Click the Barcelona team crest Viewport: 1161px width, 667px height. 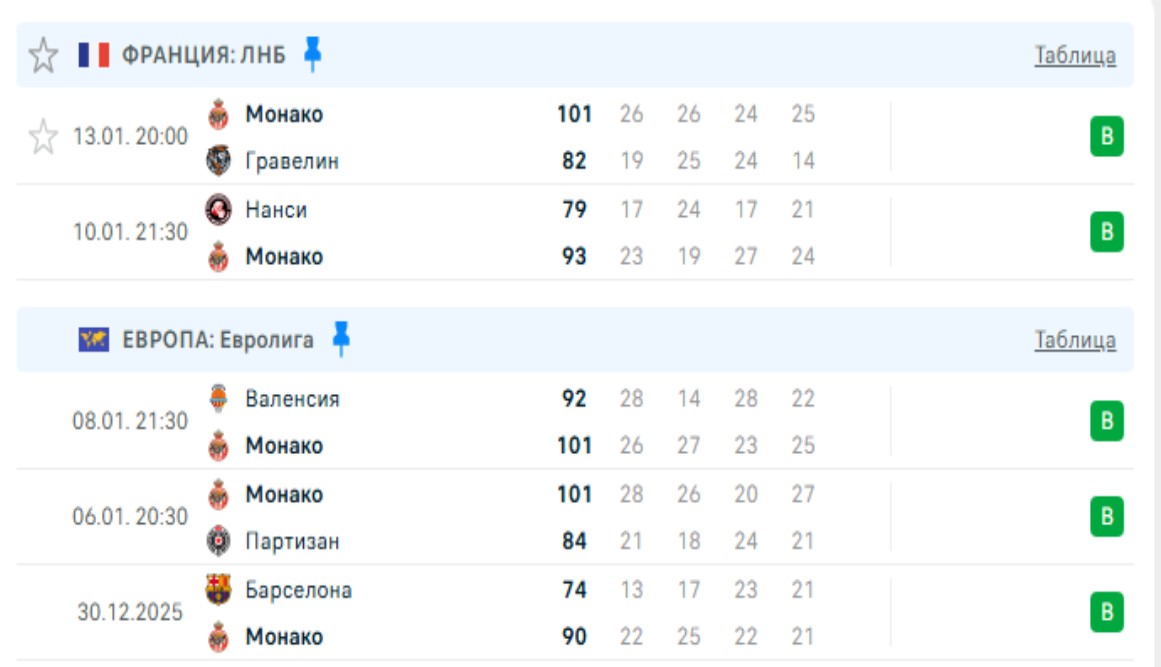pyautogui.click(x=218, y=589)
